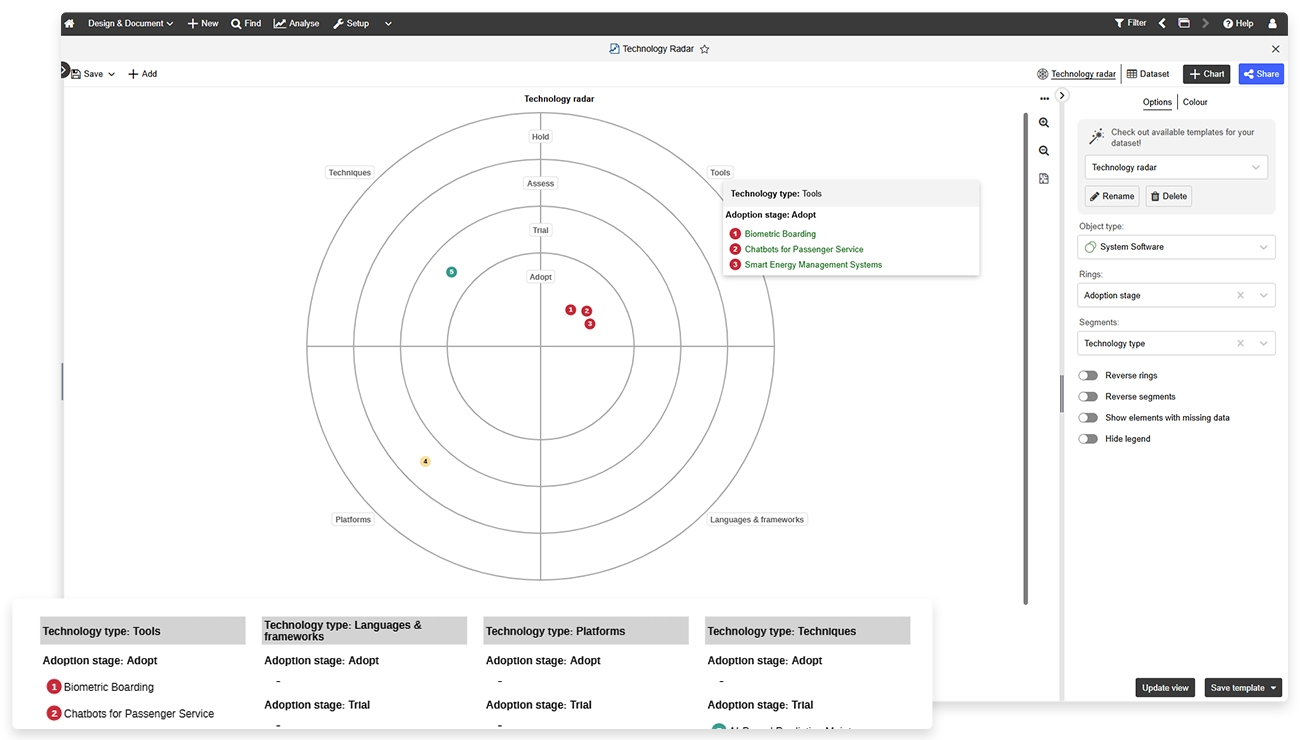Open the Filter funnel option

(1131, 23)
